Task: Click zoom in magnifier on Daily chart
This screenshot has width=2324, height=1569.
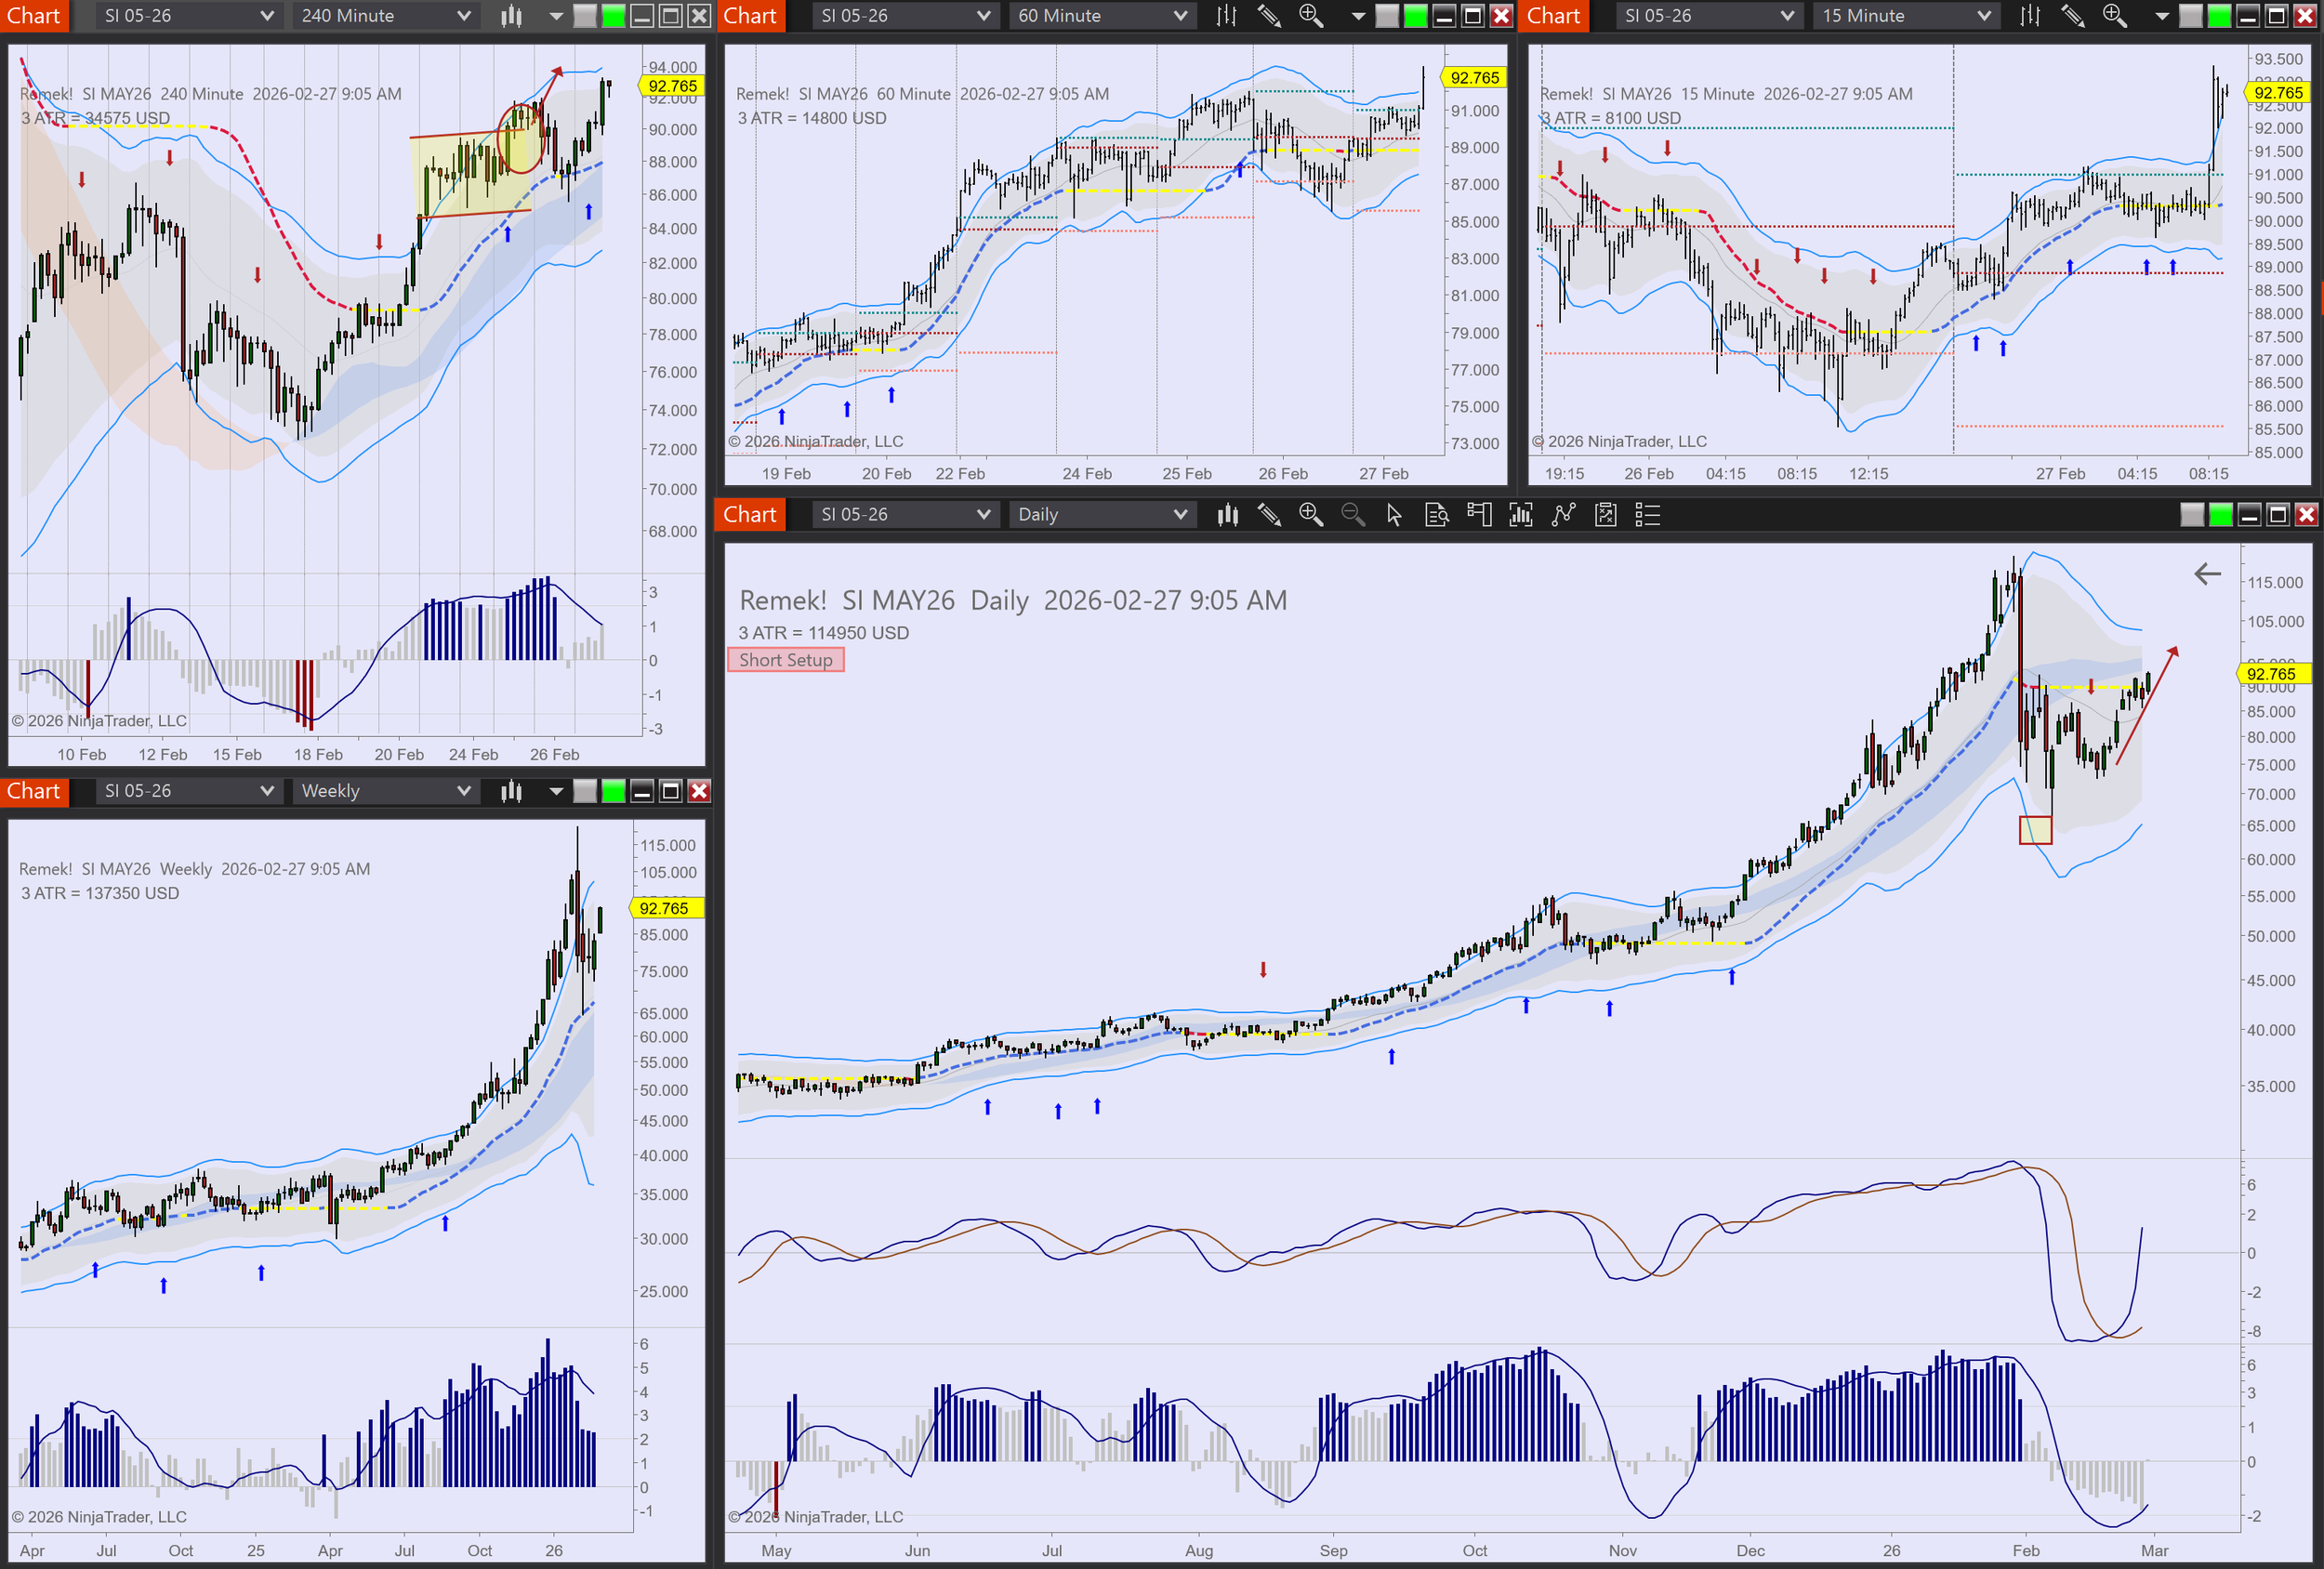Action: pyautogui.click(x=1310, y=515)
